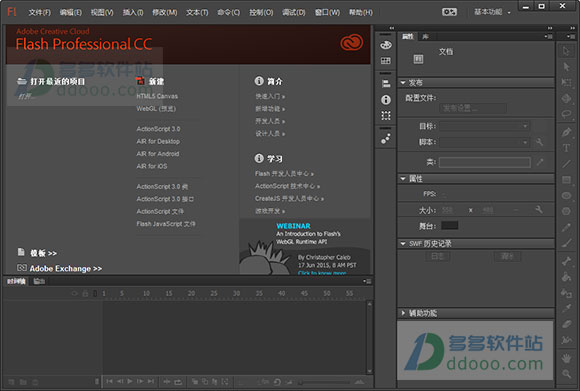Select the Bone tool

tap(566, 261)
